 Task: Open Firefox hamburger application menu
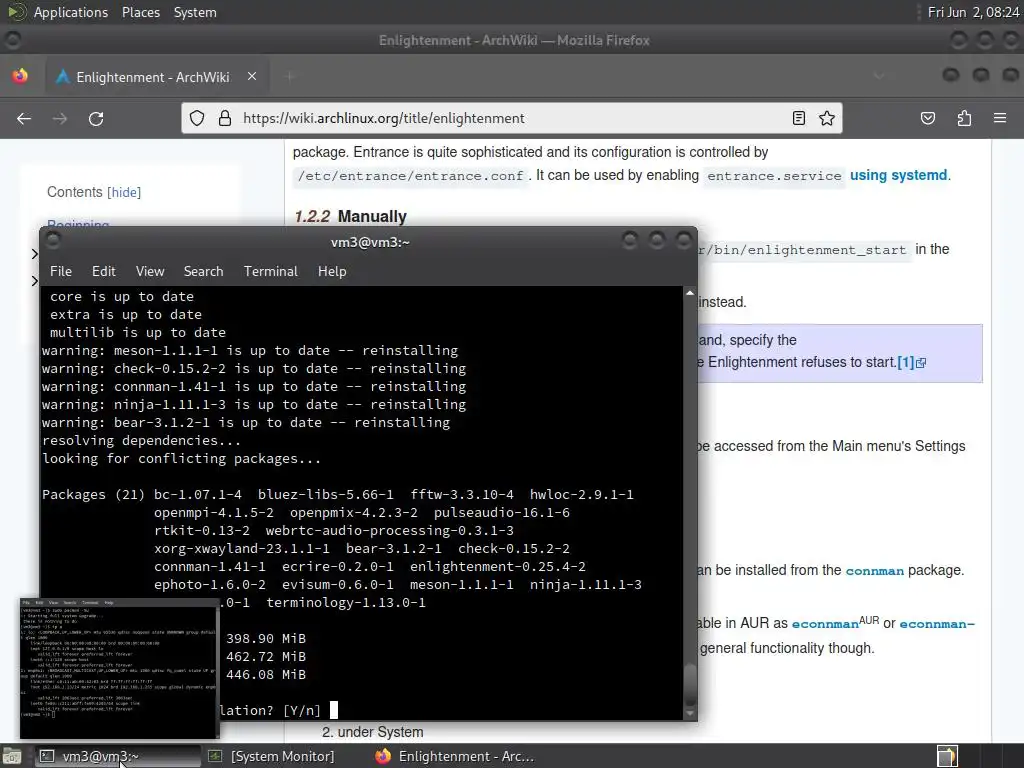(x=1000, y=118)
